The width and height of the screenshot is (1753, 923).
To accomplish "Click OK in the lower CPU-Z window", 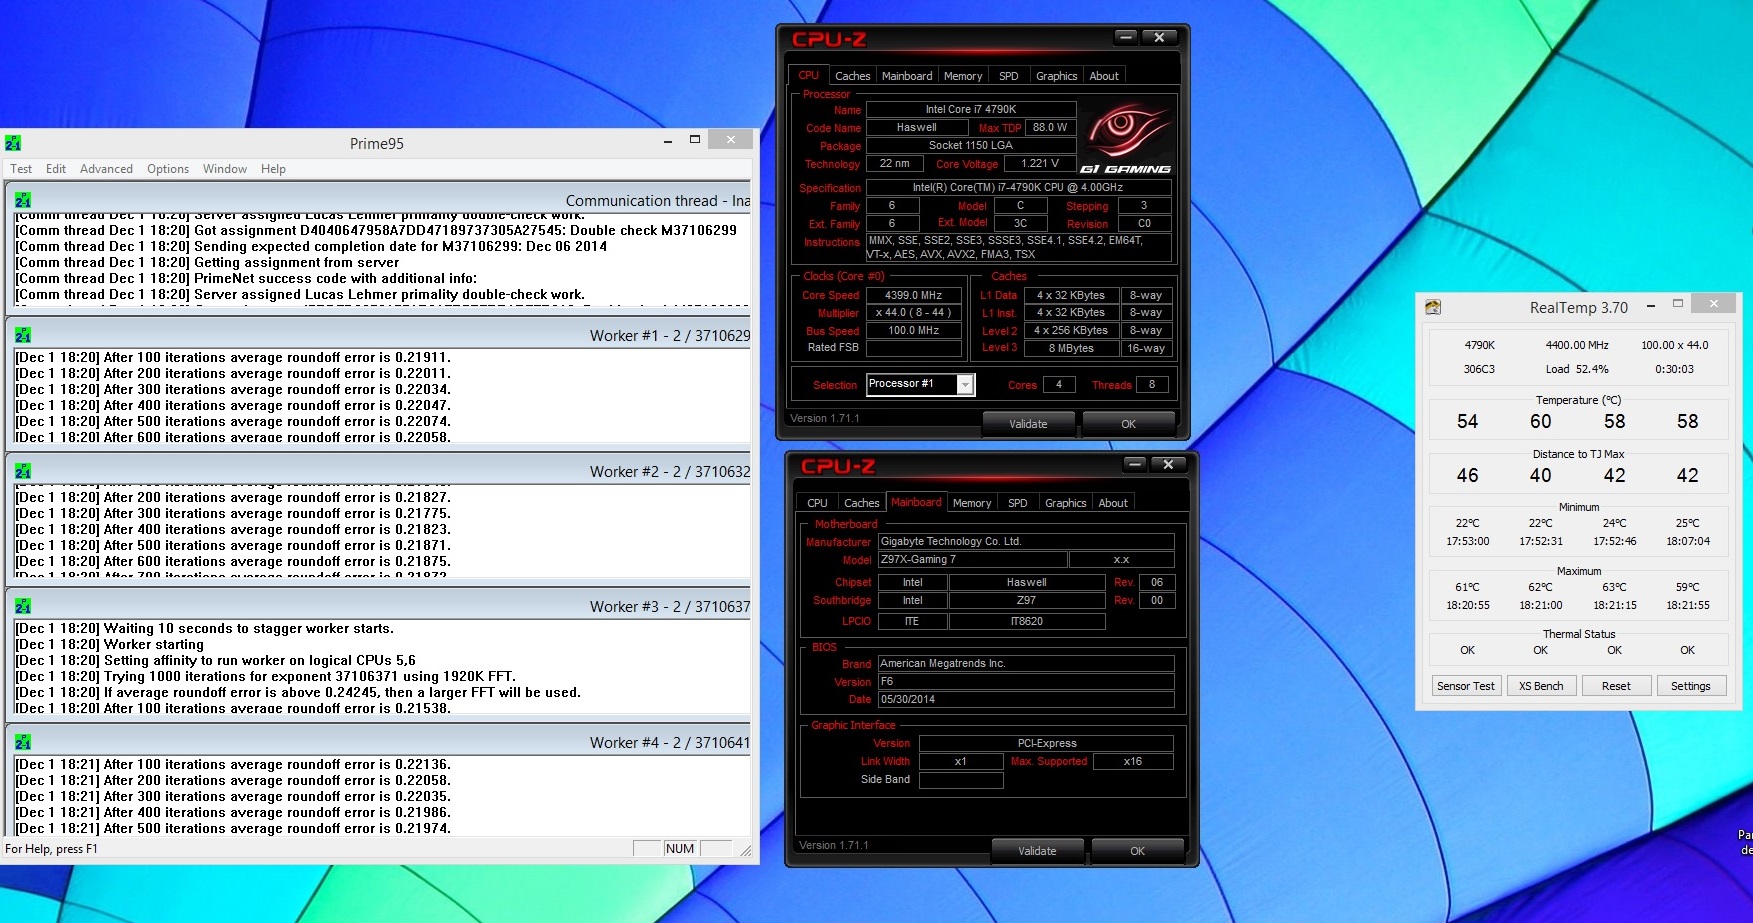I will [1137, 851].
